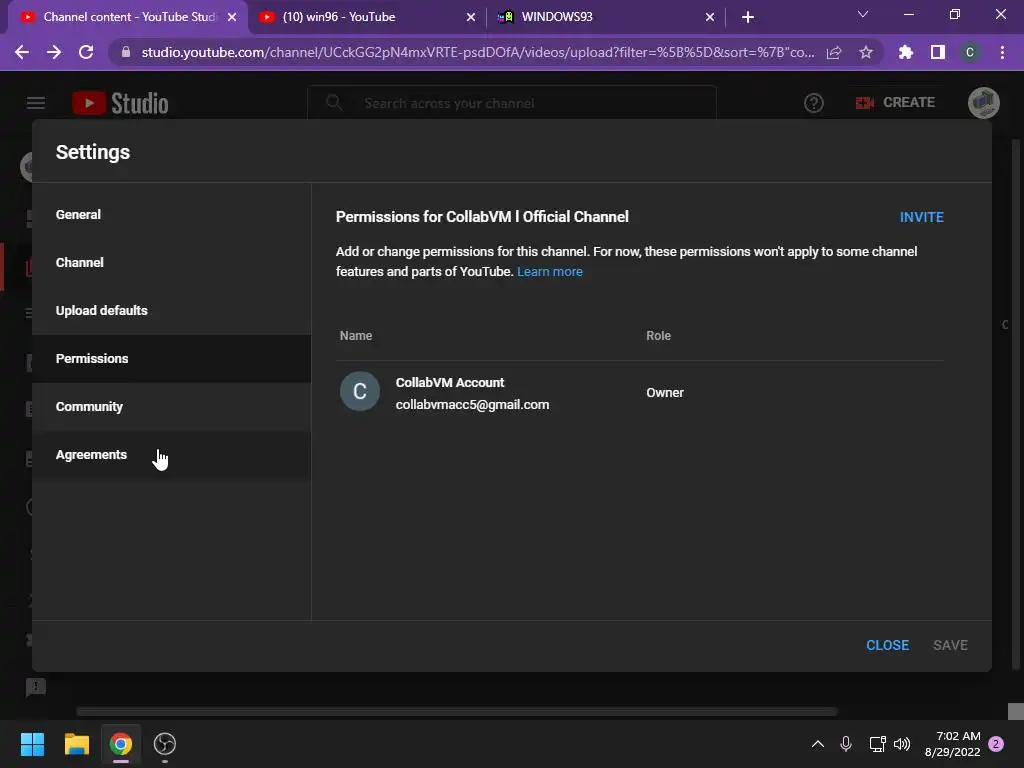Click the Chrome taskbar icon

pyautogui.click(x=121, y=744)
